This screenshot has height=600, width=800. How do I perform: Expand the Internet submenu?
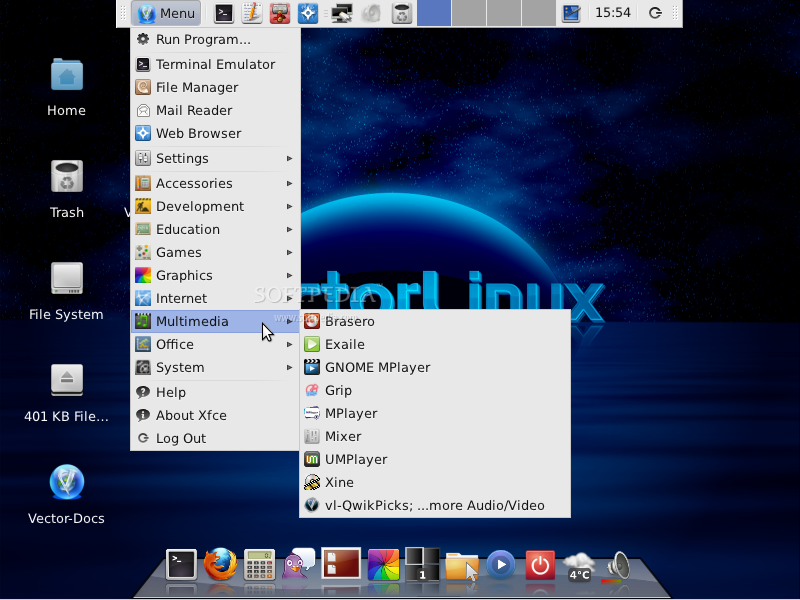182,298
